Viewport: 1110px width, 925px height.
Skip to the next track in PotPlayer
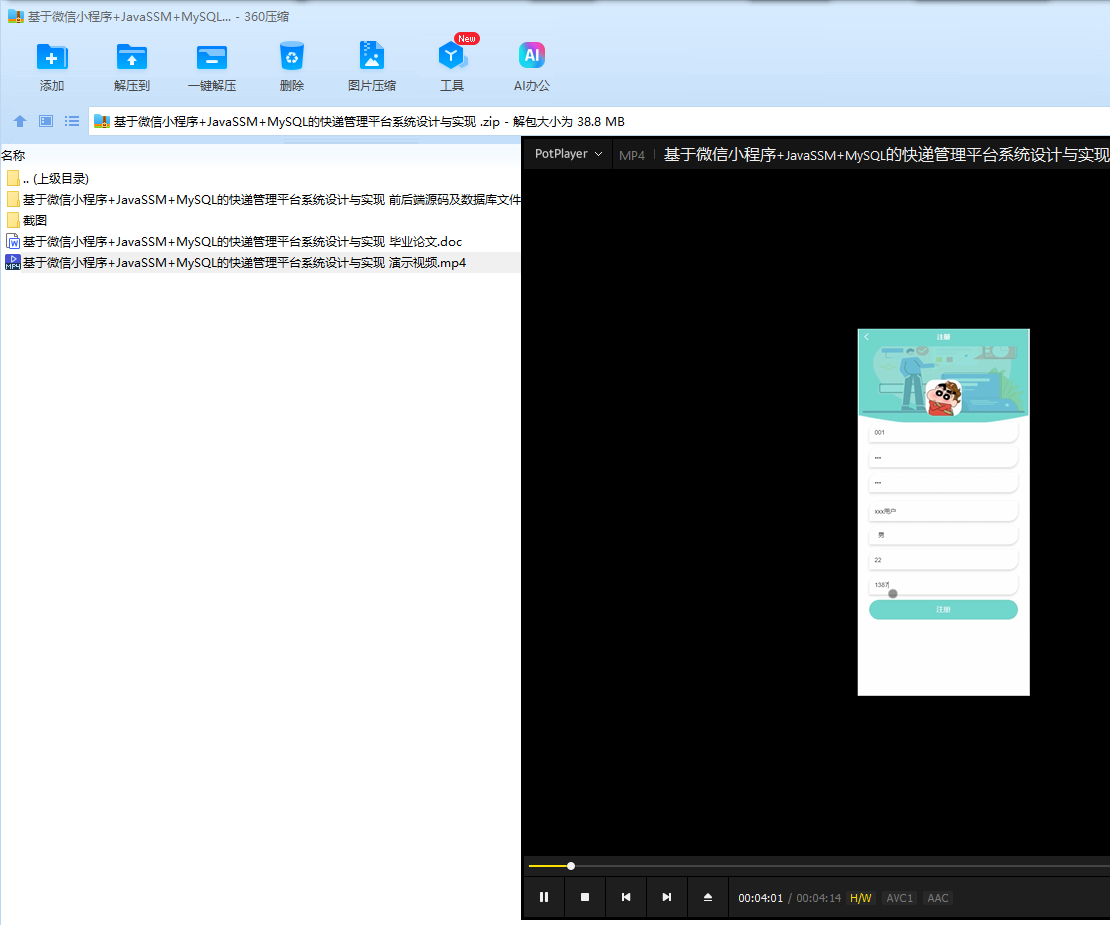667,897
